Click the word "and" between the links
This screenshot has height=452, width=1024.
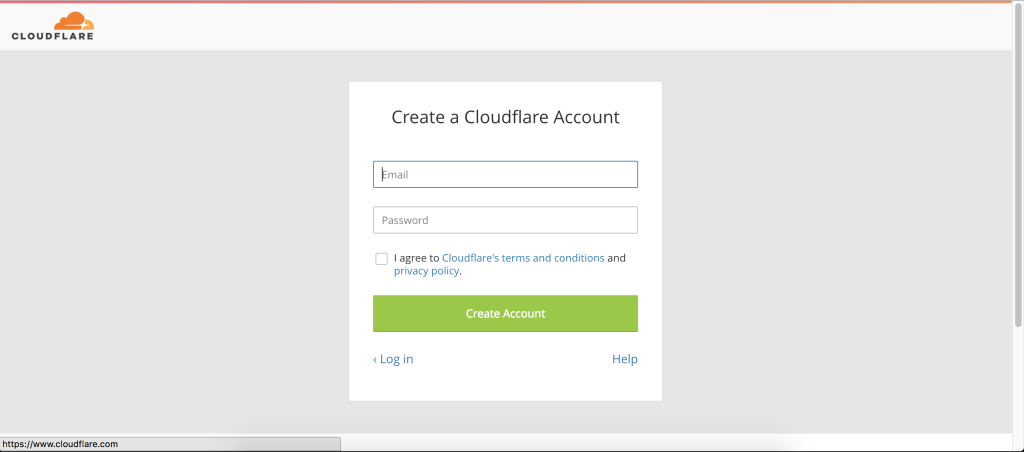616,258
